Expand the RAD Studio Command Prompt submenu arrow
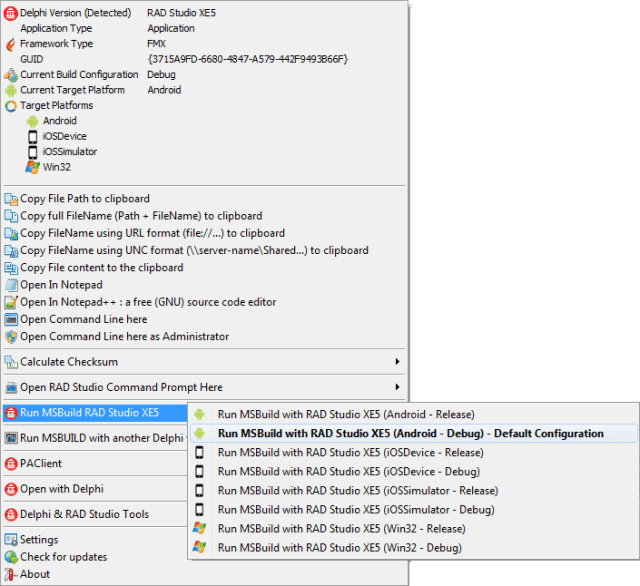 [397, 387]
